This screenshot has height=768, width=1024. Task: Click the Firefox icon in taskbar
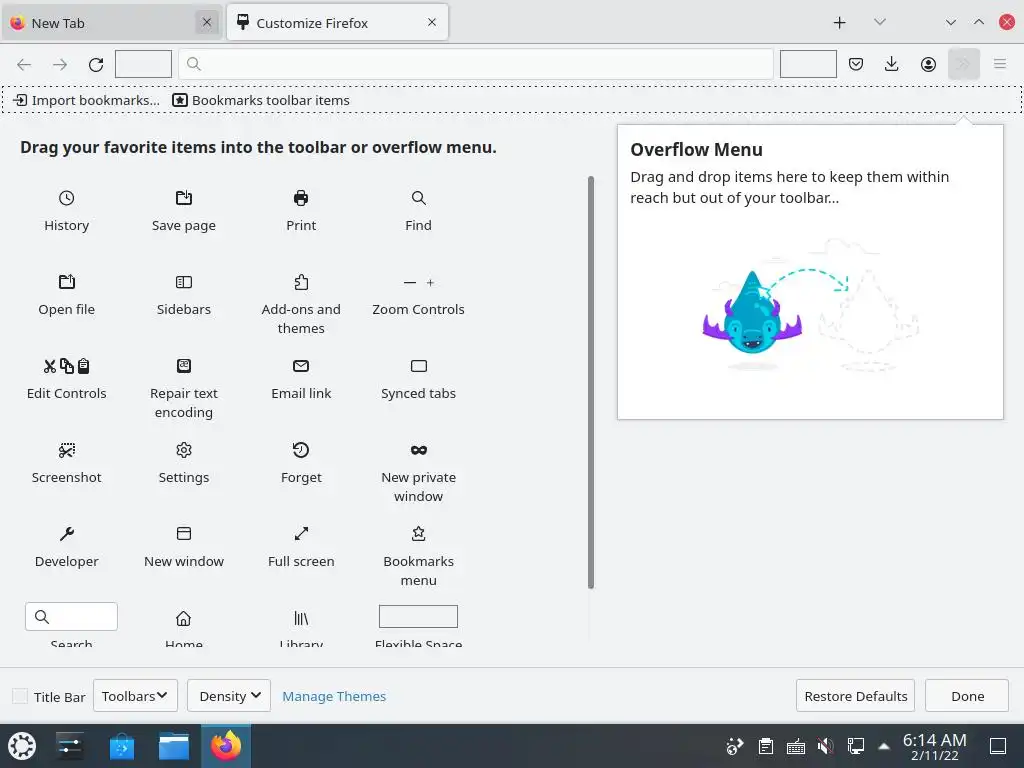(x=226, y=746)
